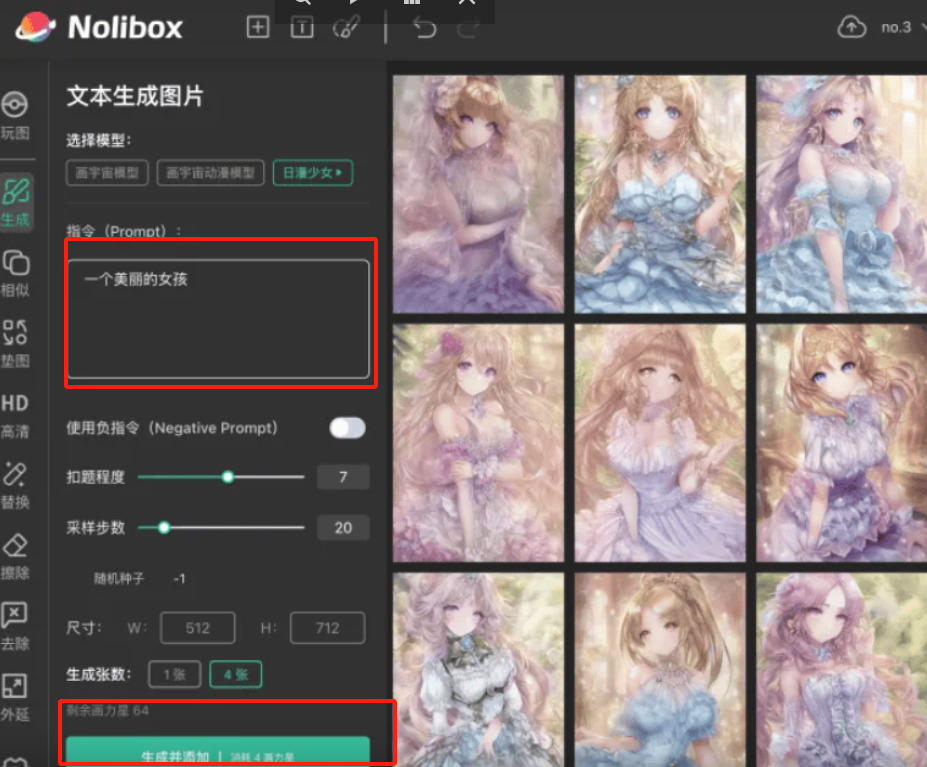Select the 垫图 (Base image) tool

[x=15, y=340]
